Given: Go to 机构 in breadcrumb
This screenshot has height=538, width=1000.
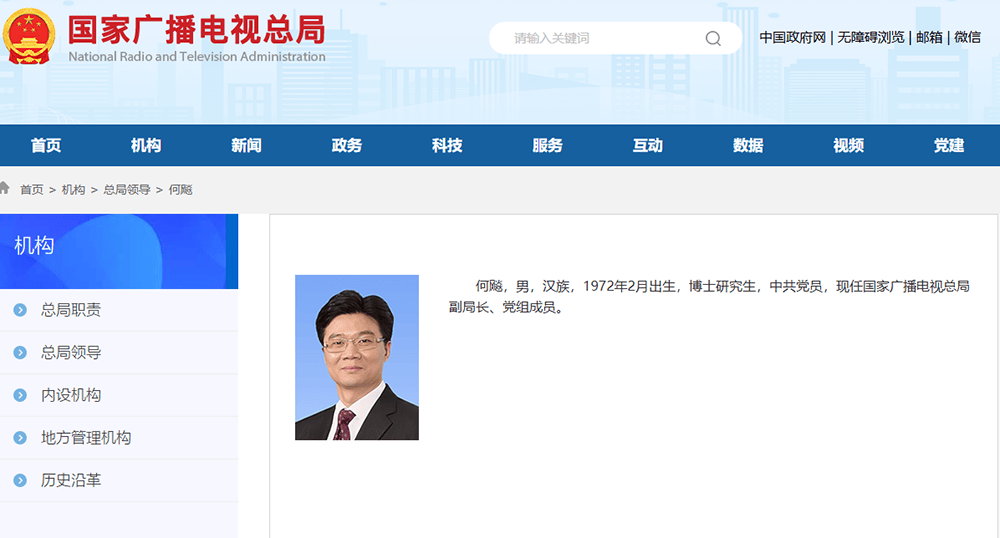Looking at the screenshot, I should coord(73,189).
